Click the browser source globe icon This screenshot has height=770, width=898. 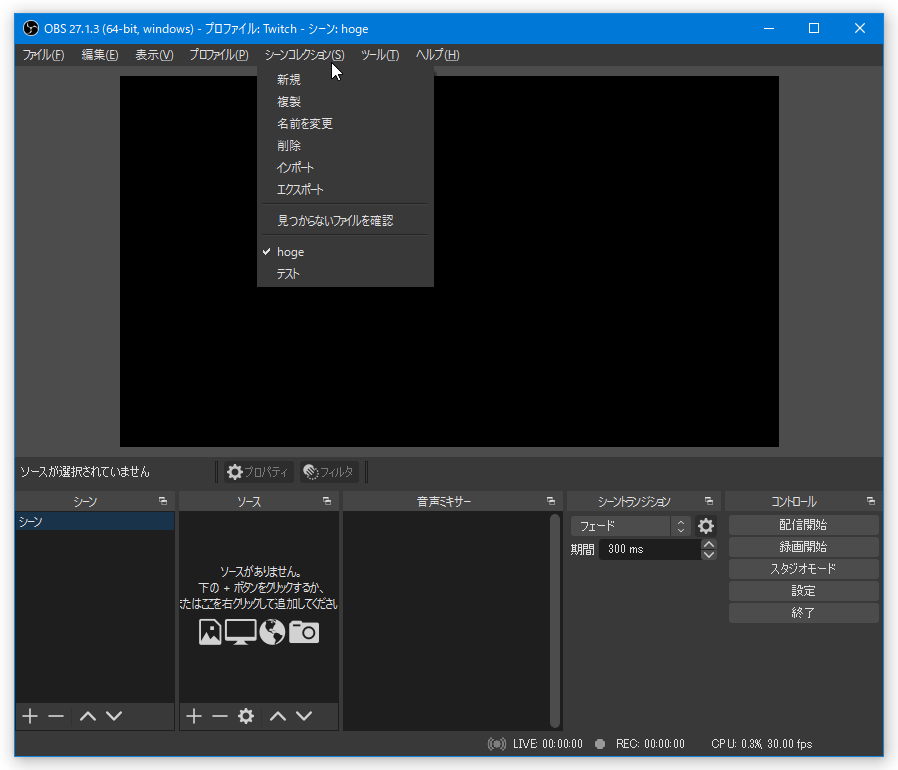coord(272,632)
